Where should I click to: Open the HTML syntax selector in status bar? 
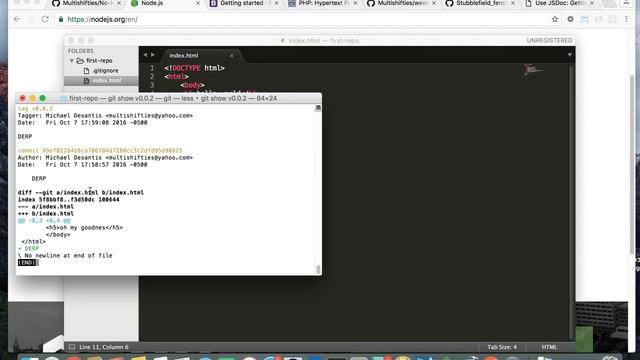click(x=549, y=347)
